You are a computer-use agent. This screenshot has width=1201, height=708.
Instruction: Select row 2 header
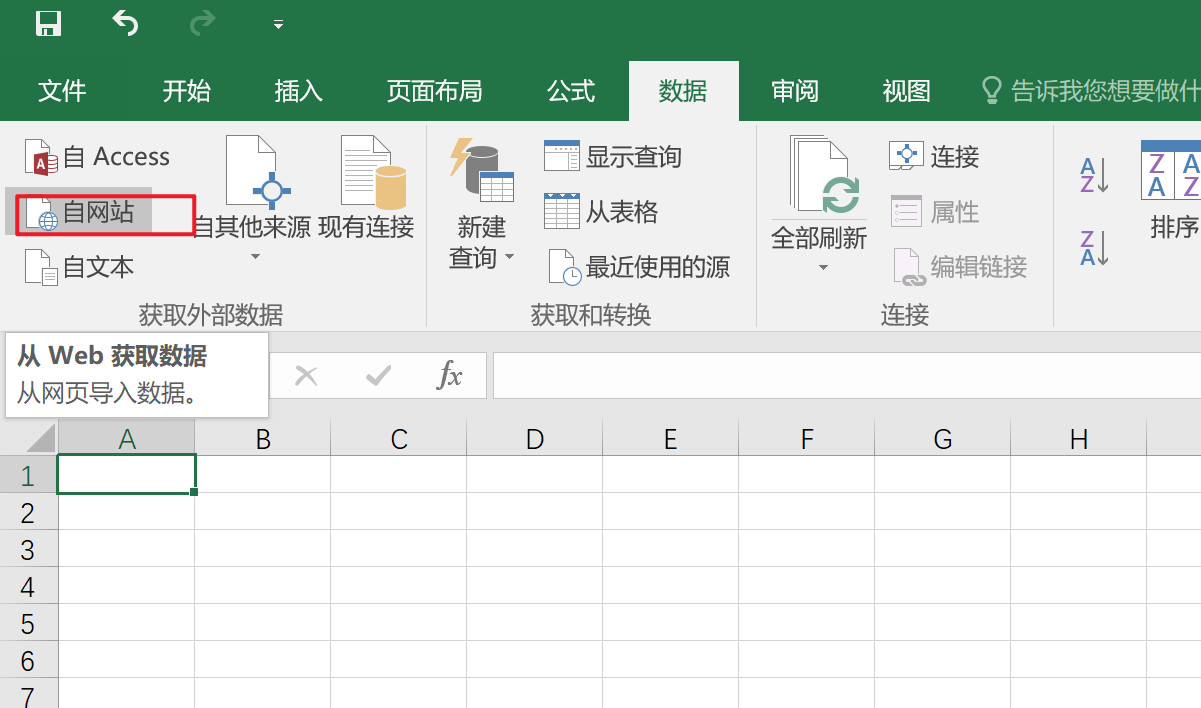coord(28,512)
